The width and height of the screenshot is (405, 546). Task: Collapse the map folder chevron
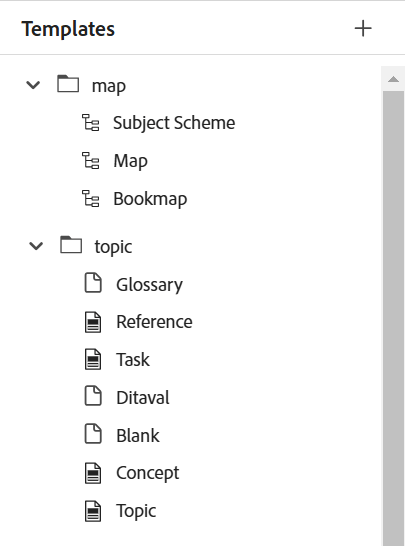[x=33, y=85]
